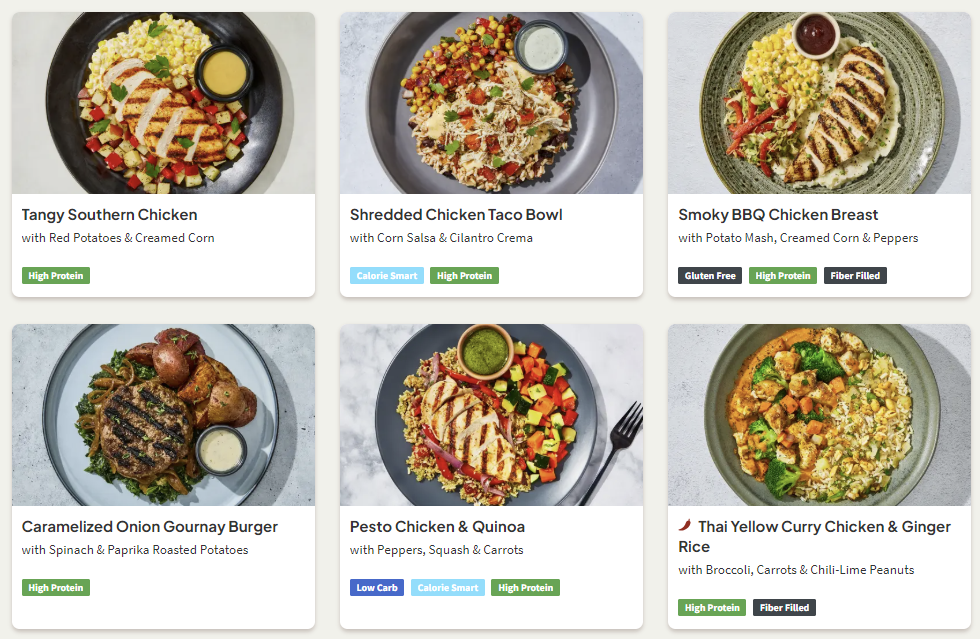
Task: Click the Tangy Southern Chicken title
Action: [x=110, y=215]
